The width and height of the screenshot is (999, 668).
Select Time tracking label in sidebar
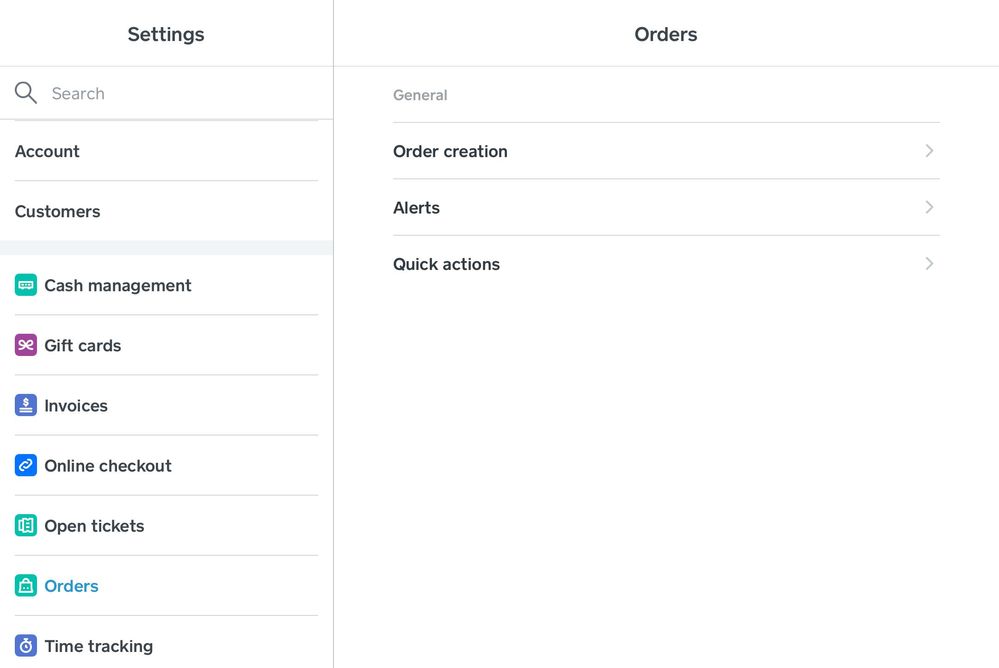tap(98, 646)
